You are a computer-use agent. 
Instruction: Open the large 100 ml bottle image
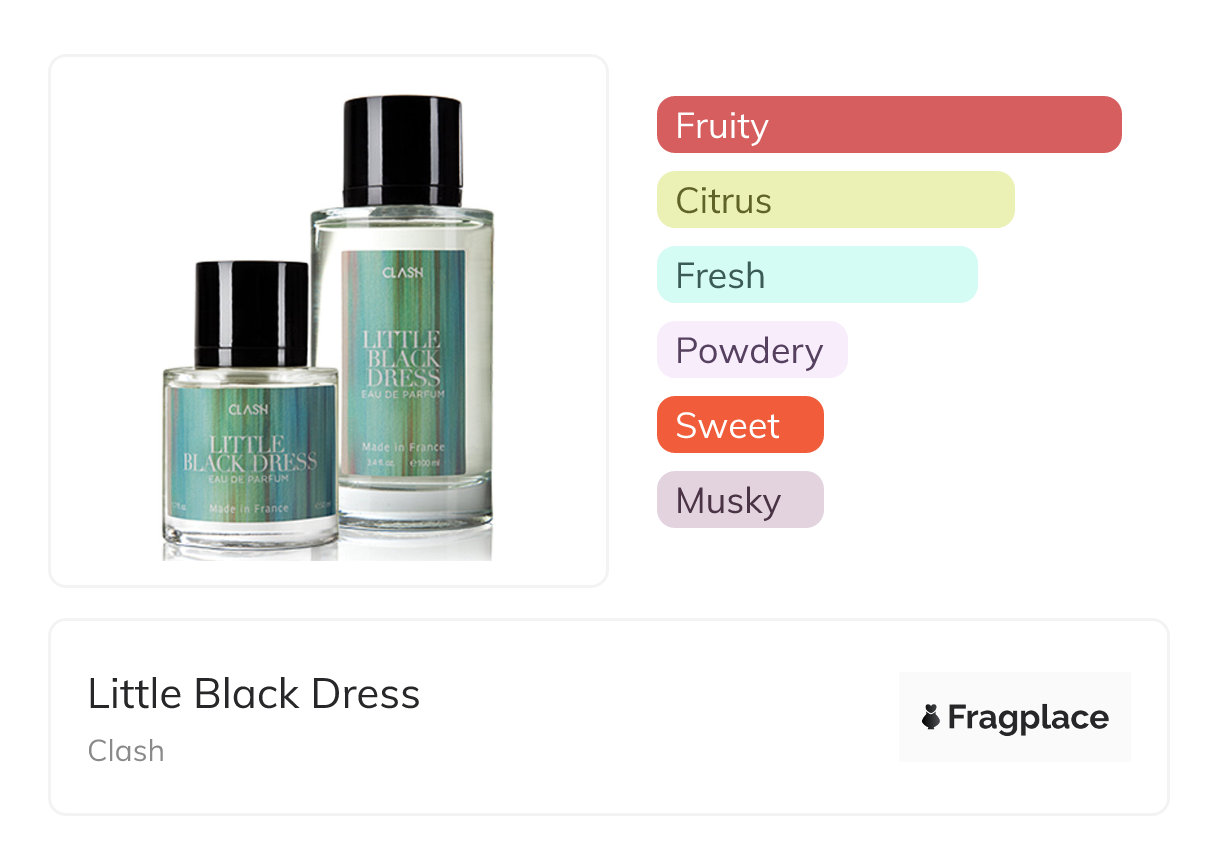pyautogui.click(x=403, y=312)
